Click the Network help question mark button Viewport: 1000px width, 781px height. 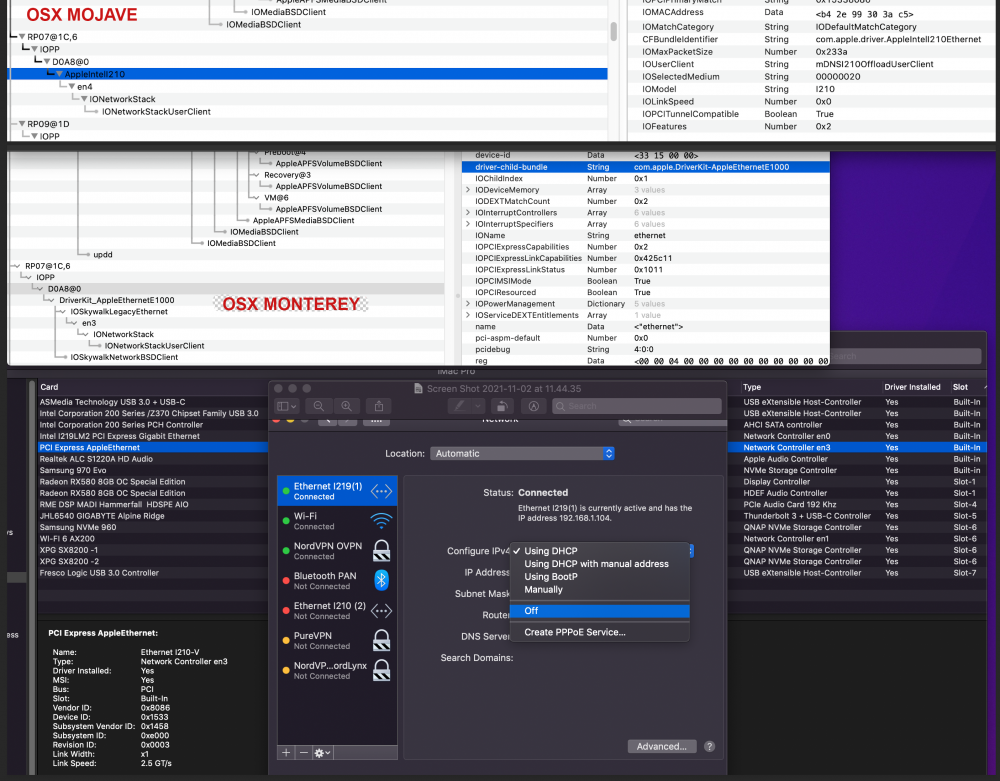[709, 747]
